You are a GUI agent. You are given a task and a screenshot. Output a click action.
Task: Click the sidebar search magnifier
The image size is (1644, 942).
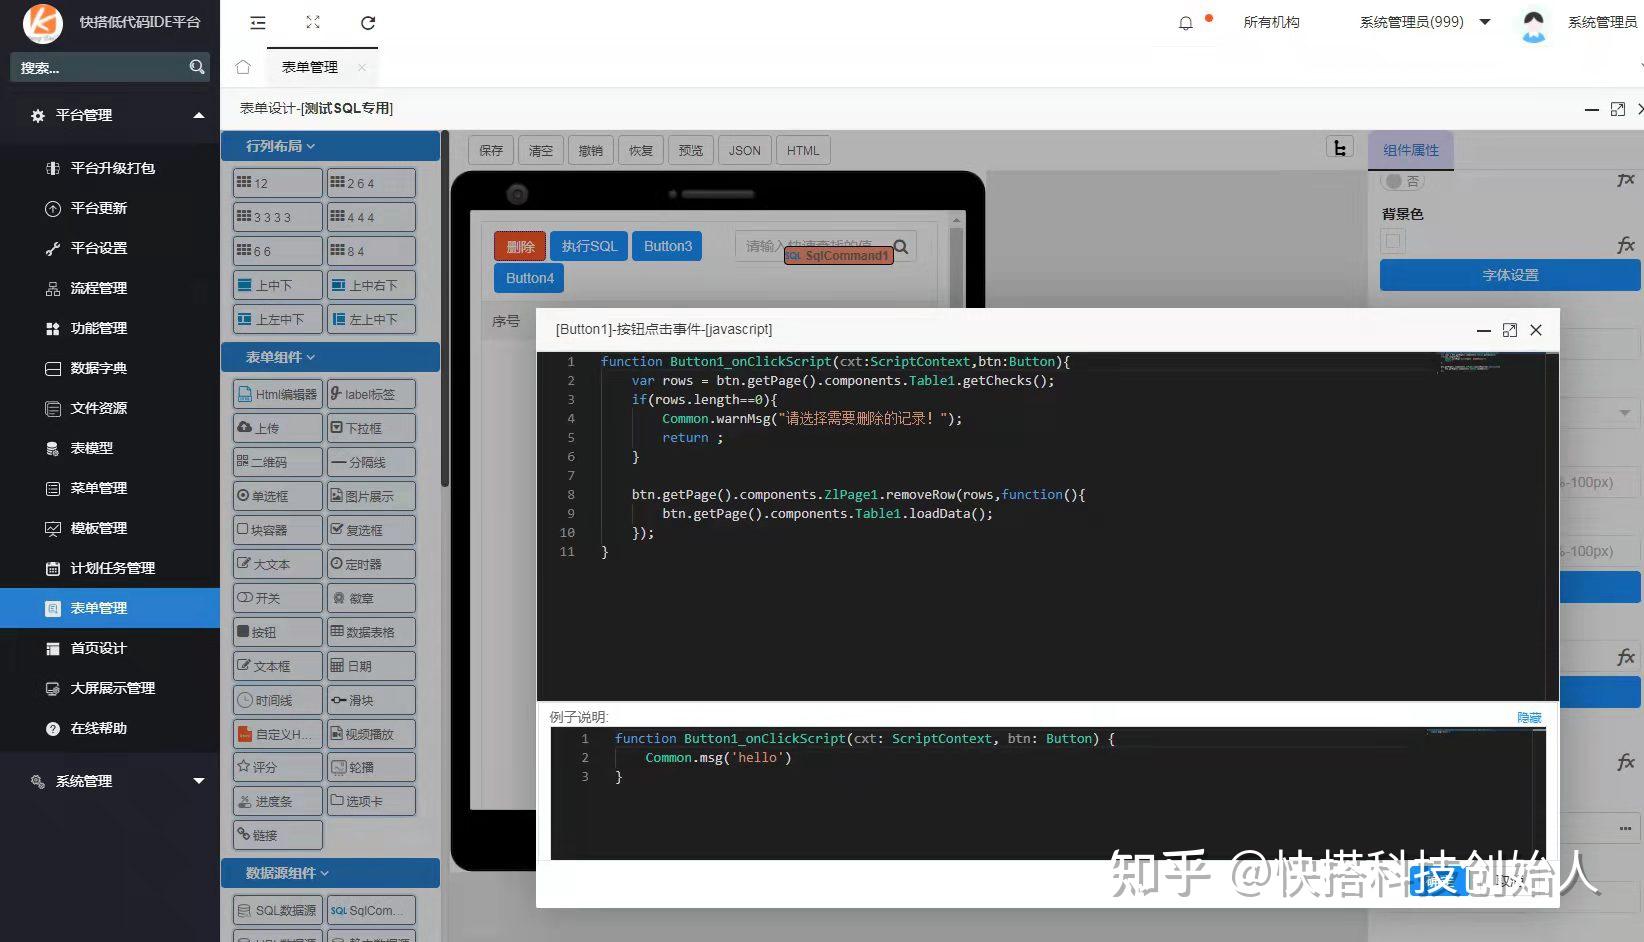coord(197,67)
